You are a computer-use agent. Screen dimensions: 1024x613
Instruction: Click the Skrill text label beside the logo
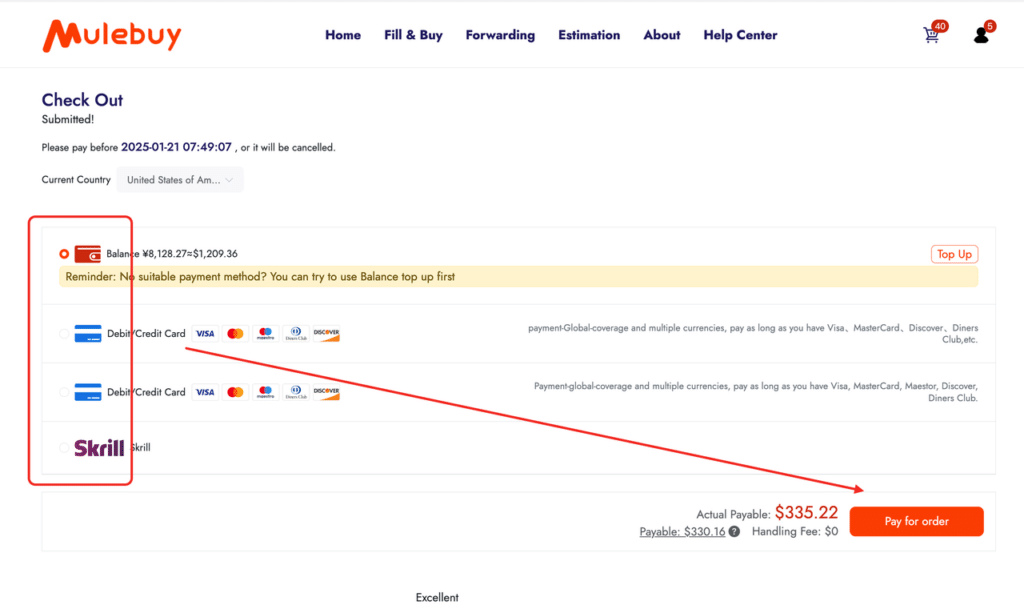click(140, 448)
